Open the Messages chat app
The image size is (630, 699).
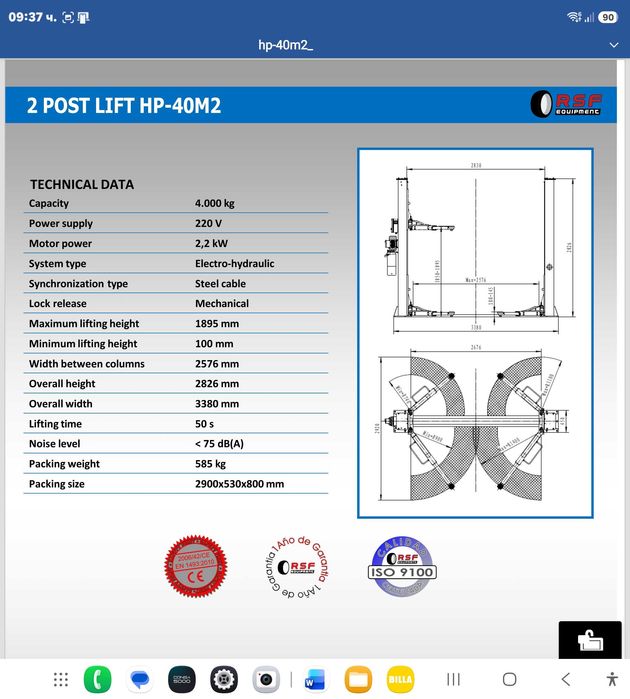[140, 679]
